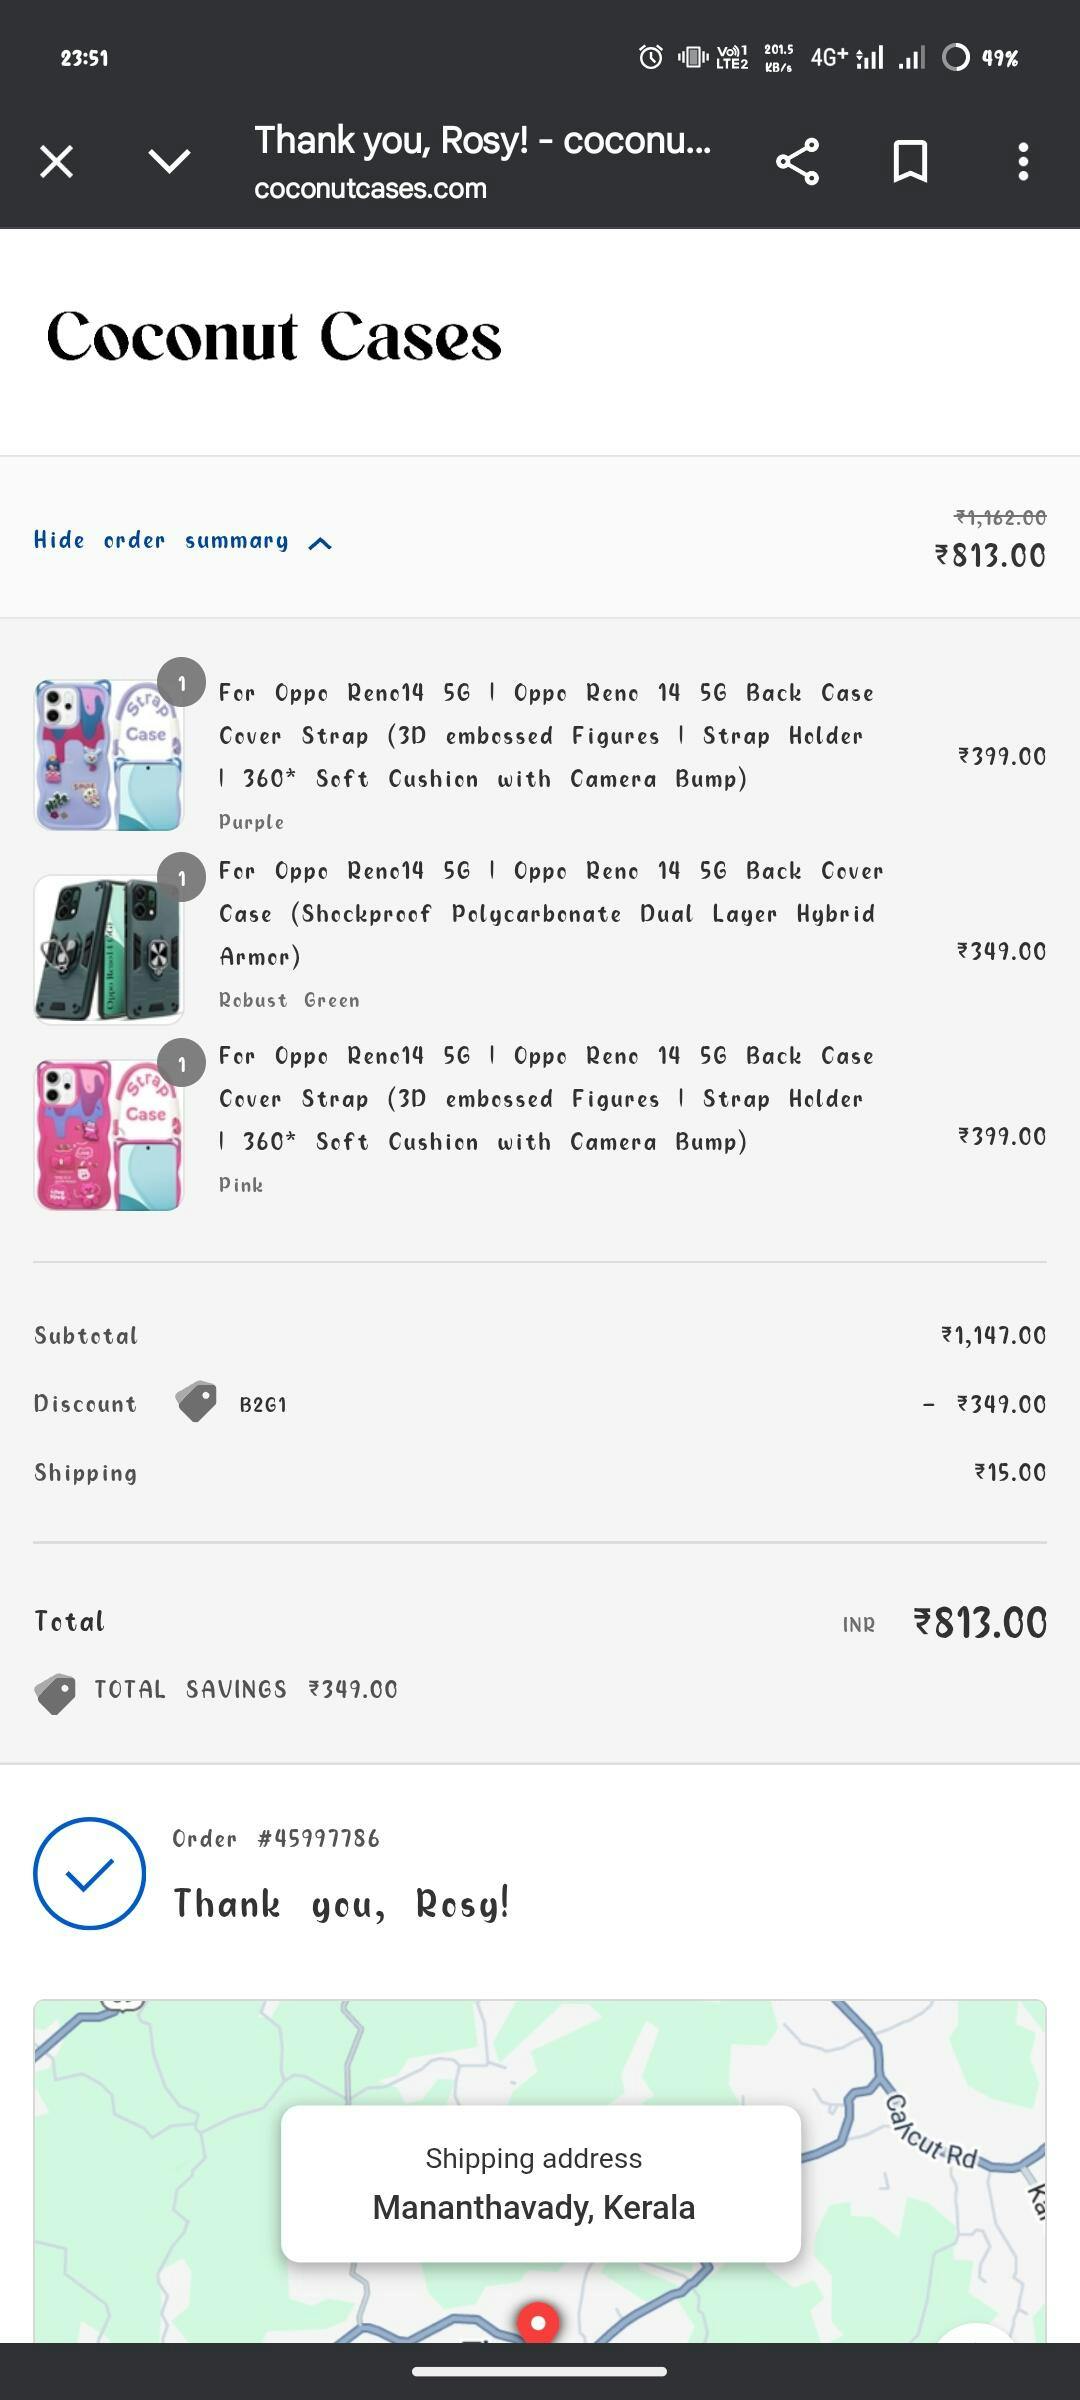Tap the ₹813.00 summary total price
1080x2400 pixels.
pyautogui.click(x=990, y=555)
